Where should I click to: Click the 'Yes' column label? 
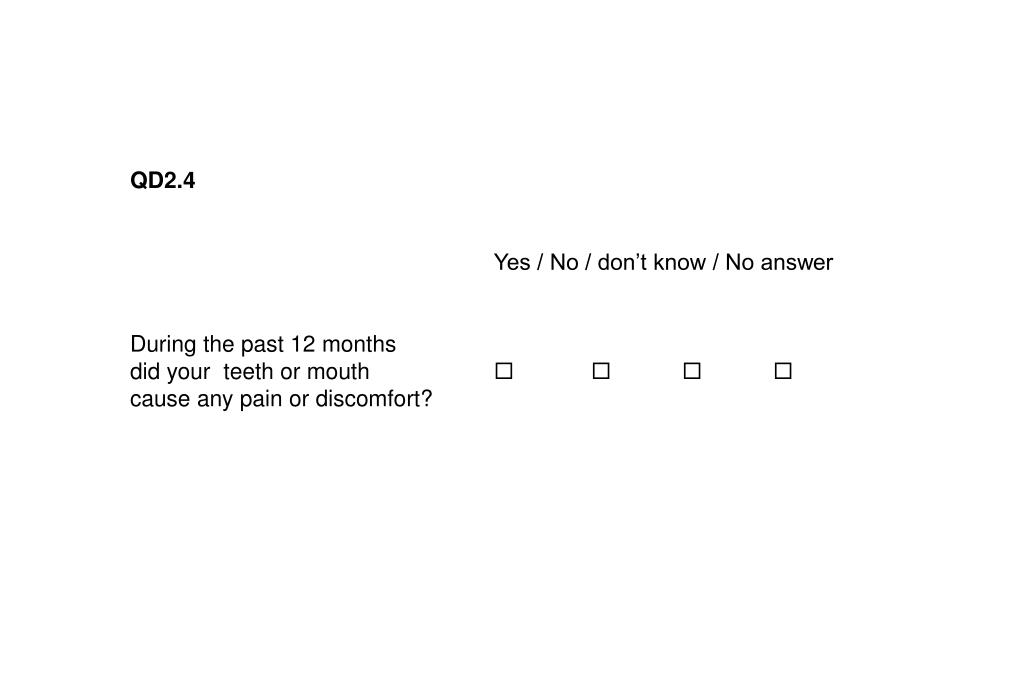[x=512, y=262]
